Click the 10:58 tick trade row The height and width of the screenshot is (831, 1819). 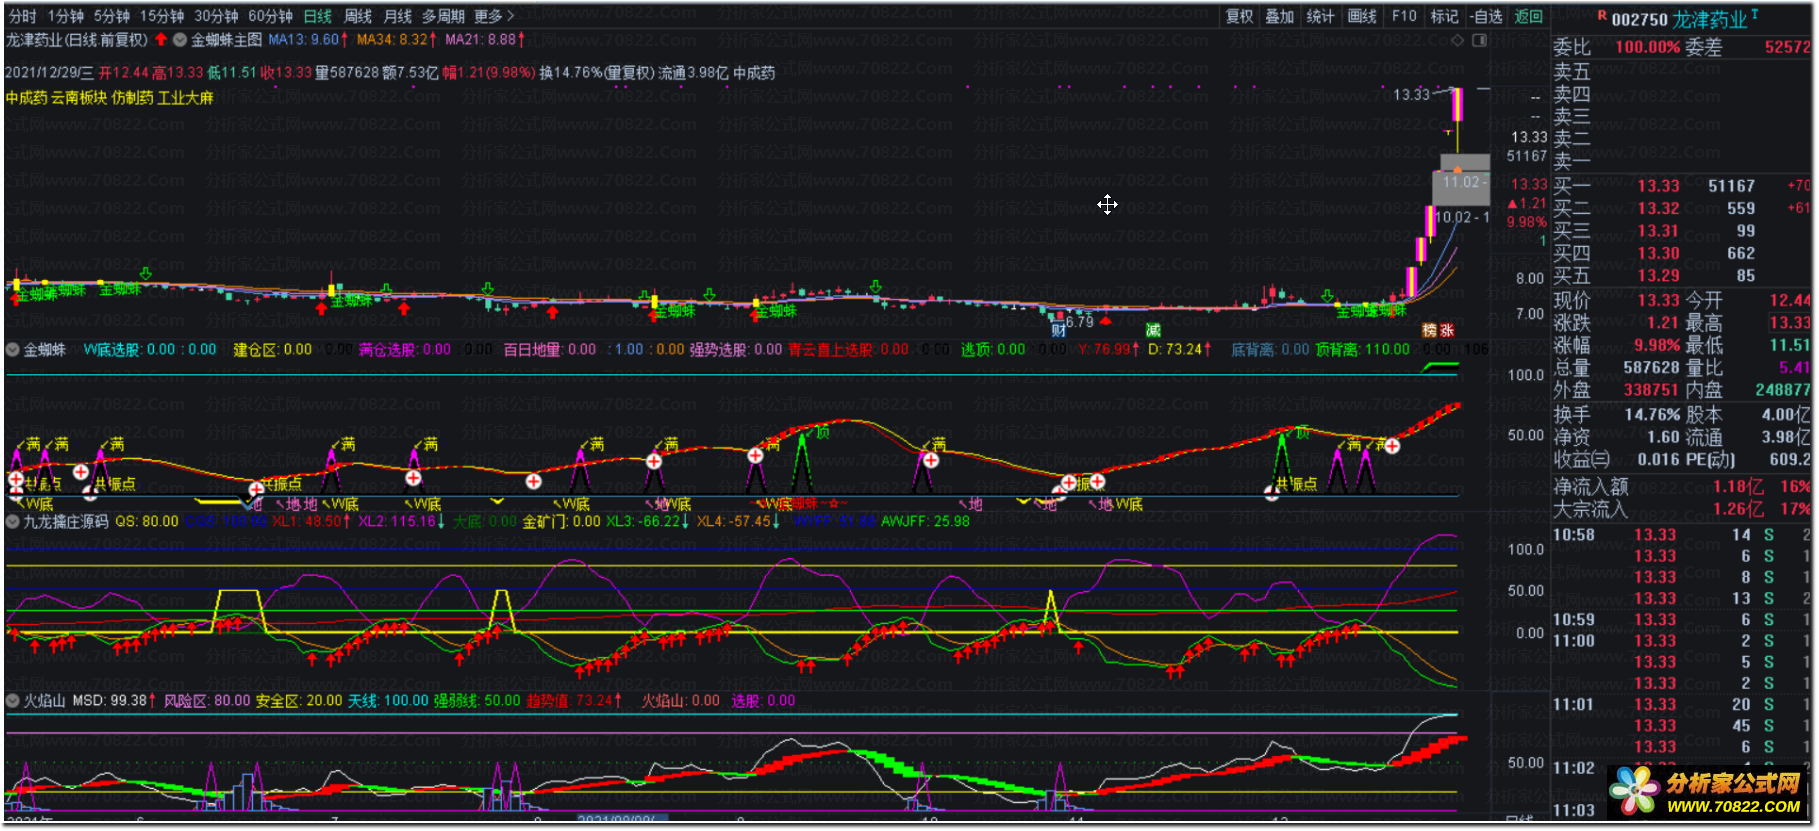[x=1682, y=535]
